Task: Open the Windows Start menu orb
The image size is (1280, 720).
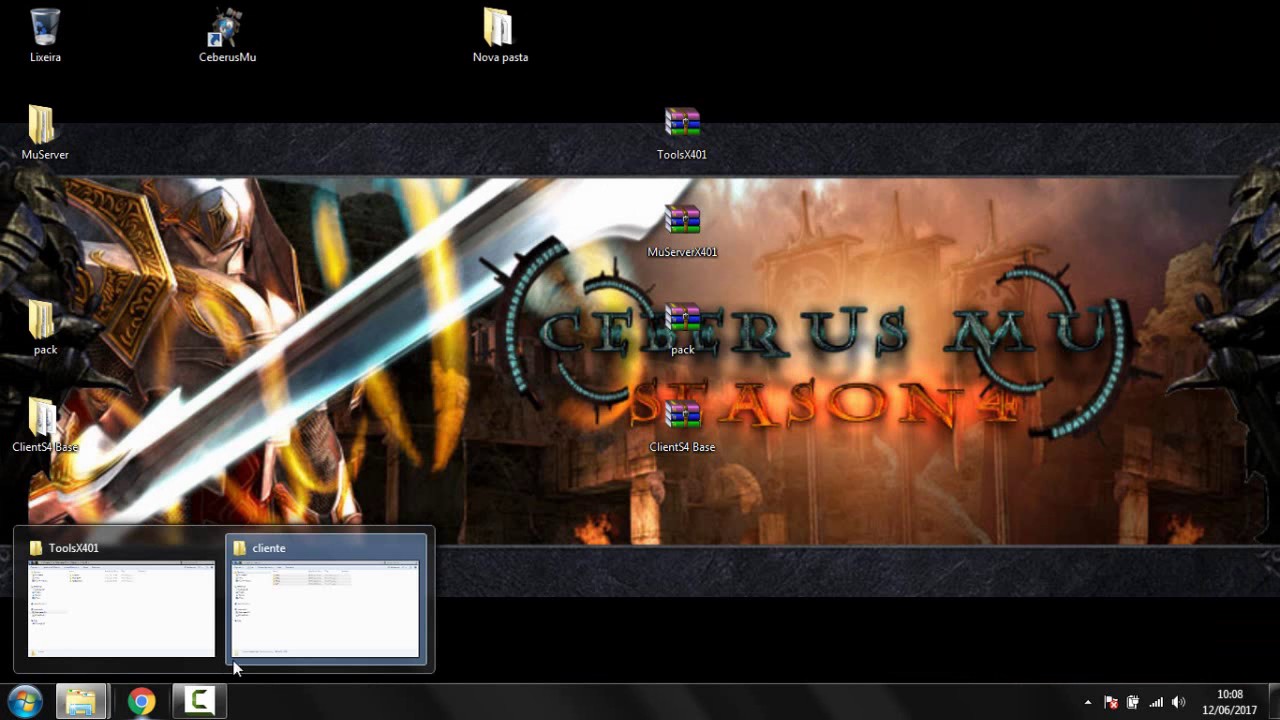Action: 24,701
